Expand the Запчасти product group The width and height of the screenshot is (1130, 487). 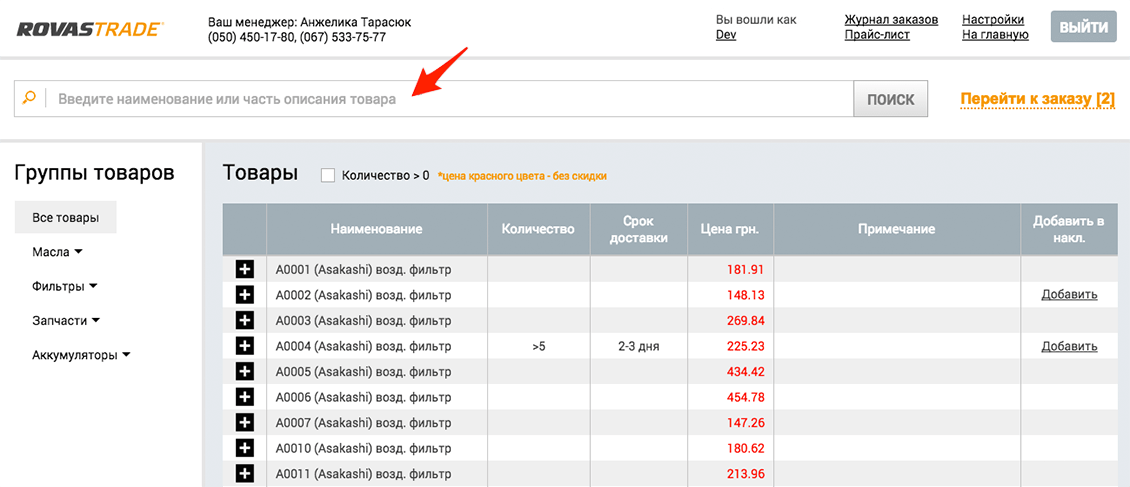coord(66,321)
